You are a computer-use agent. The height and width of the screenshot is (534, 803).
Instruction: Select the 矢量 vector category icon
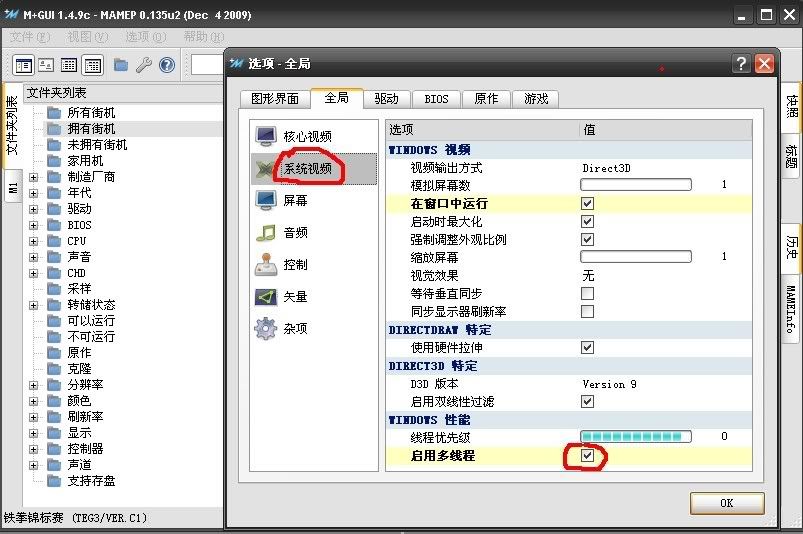click(x=266, y=296)
